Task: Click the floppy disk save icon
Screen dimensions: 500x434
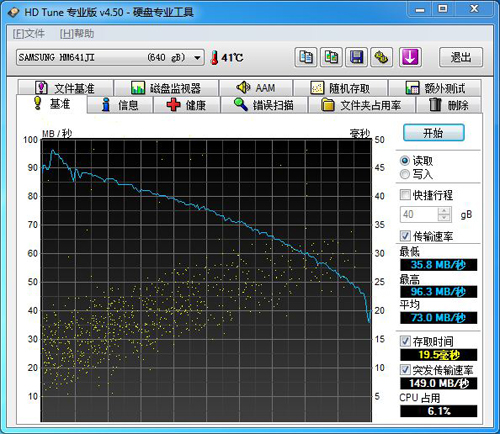Action: point(356,57)
